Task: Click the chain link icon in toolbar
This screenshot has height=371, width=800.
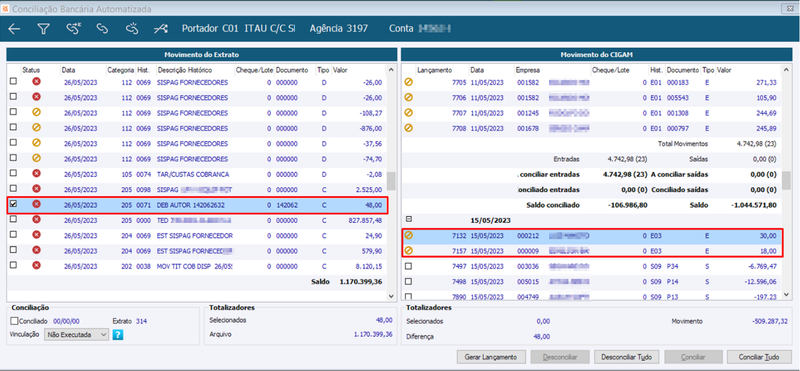Action: point(103,29)
